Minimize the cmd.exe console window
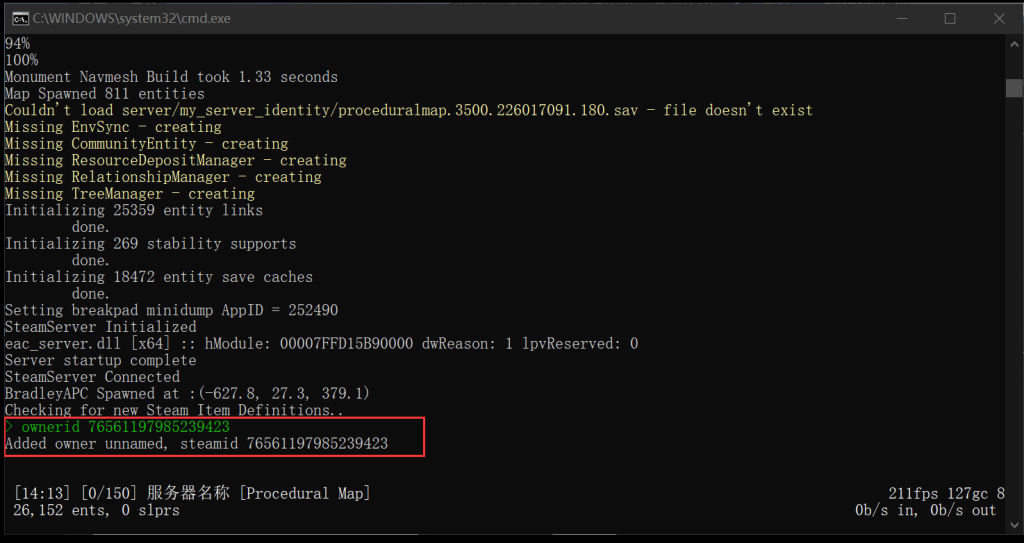This screenshot has width=1024, height=543. 901,18
